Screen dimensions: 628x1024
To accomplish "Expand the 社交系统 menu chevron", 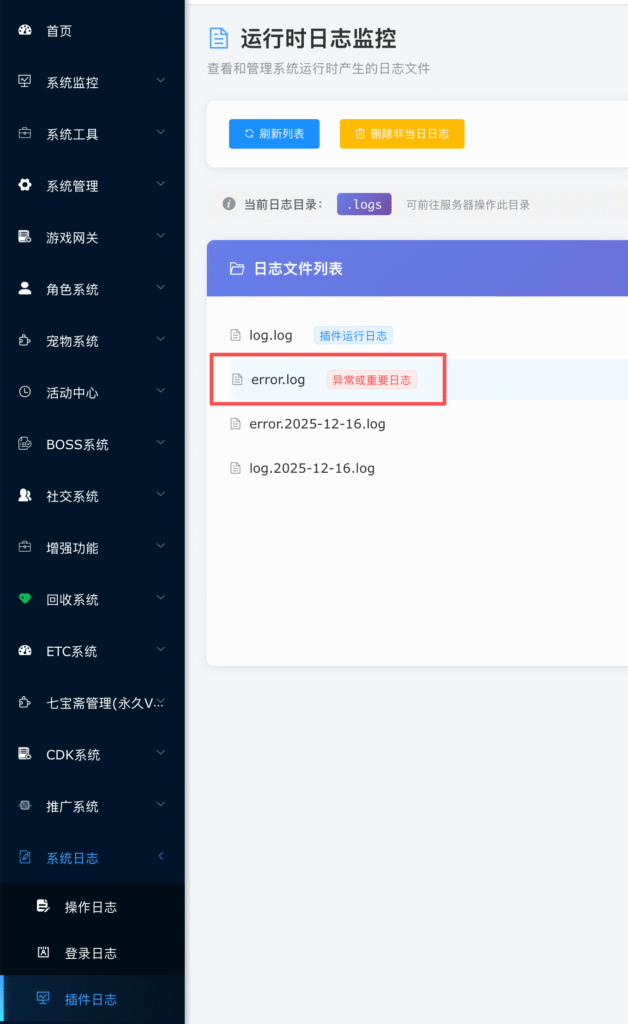I will (x=161, y=494).
